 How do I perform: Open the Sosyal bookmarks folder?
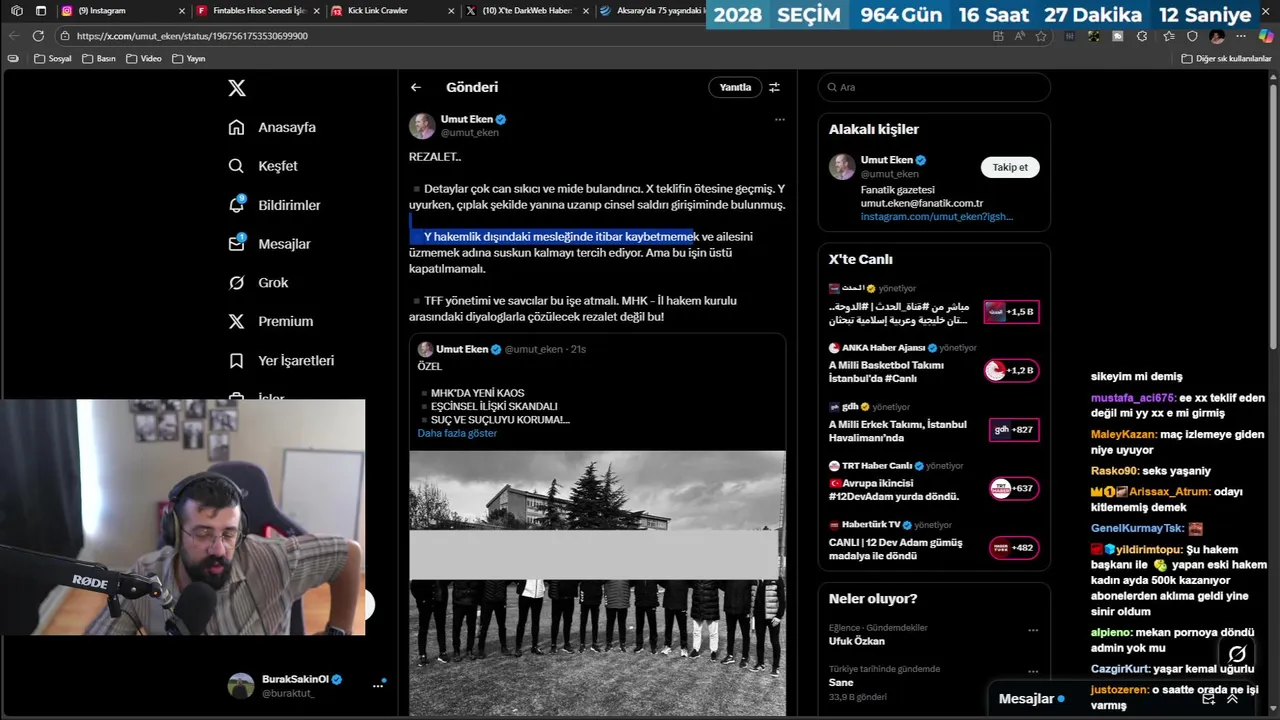pos(53,59)
